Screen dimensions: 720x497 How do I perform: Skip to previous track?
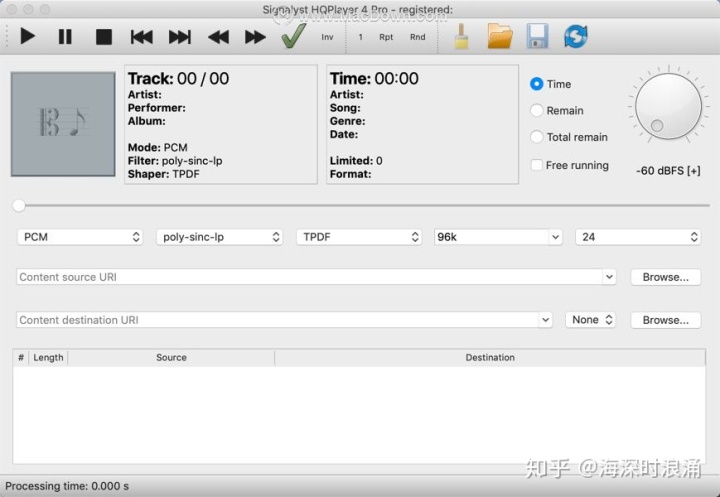click(141, 37)
